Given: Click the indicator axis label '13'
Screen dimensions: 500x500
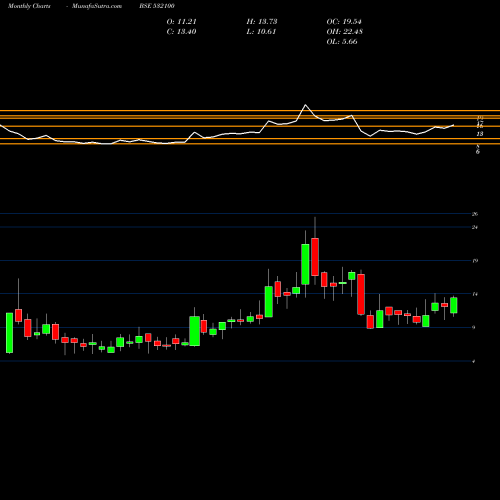Looking at the screenshot, I should [480, 134].
